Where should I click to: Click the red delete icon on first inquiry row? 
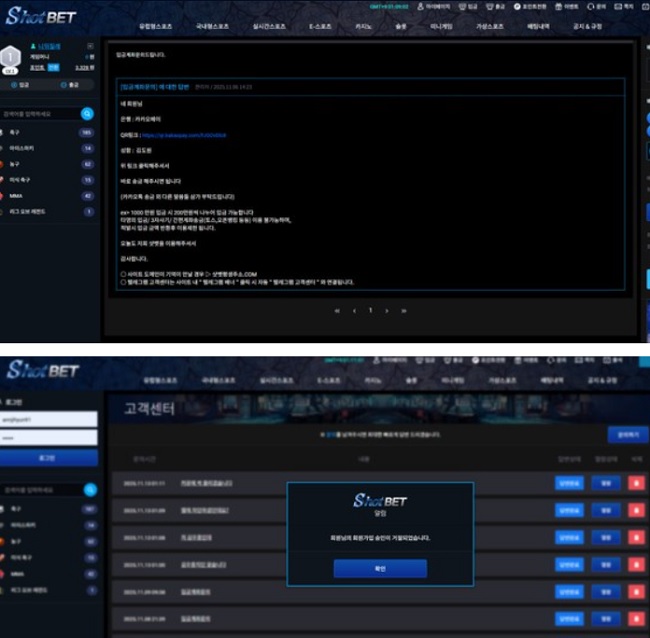pyautogui.click(x=637, y=482)
